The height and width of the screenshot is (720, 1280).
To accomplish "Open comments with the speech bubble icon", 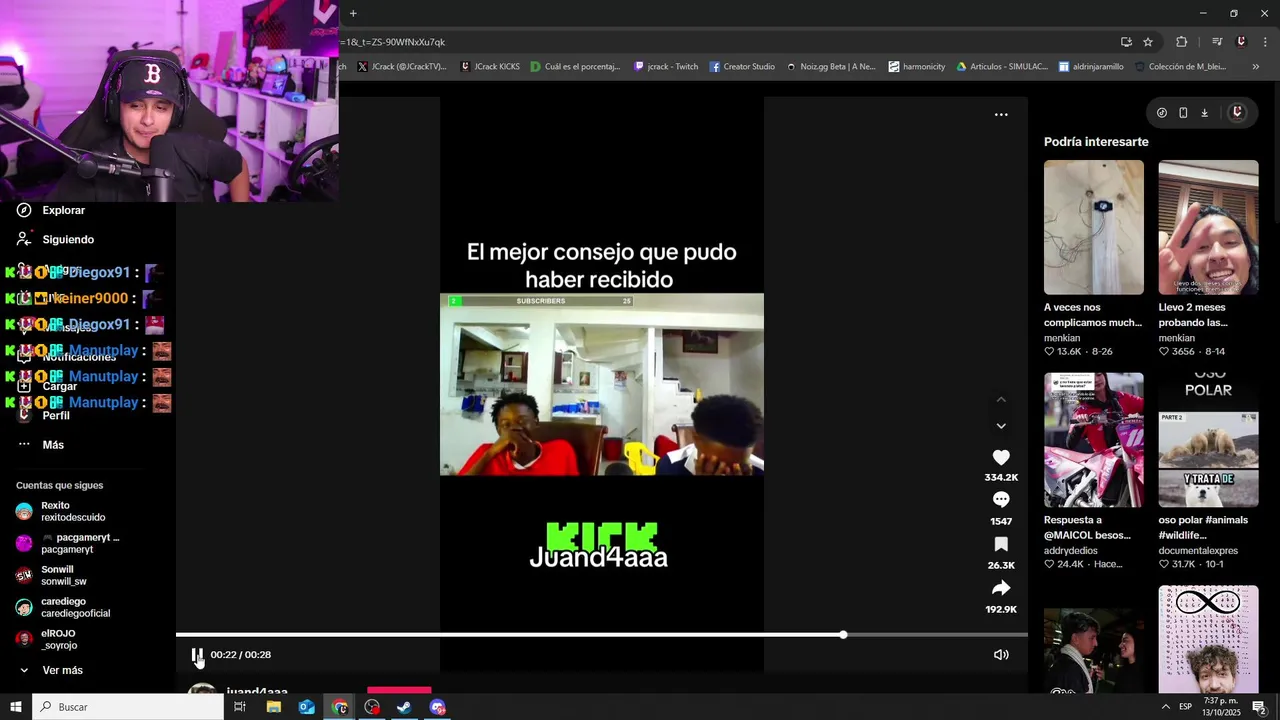I will click(x=1001, y=500).
